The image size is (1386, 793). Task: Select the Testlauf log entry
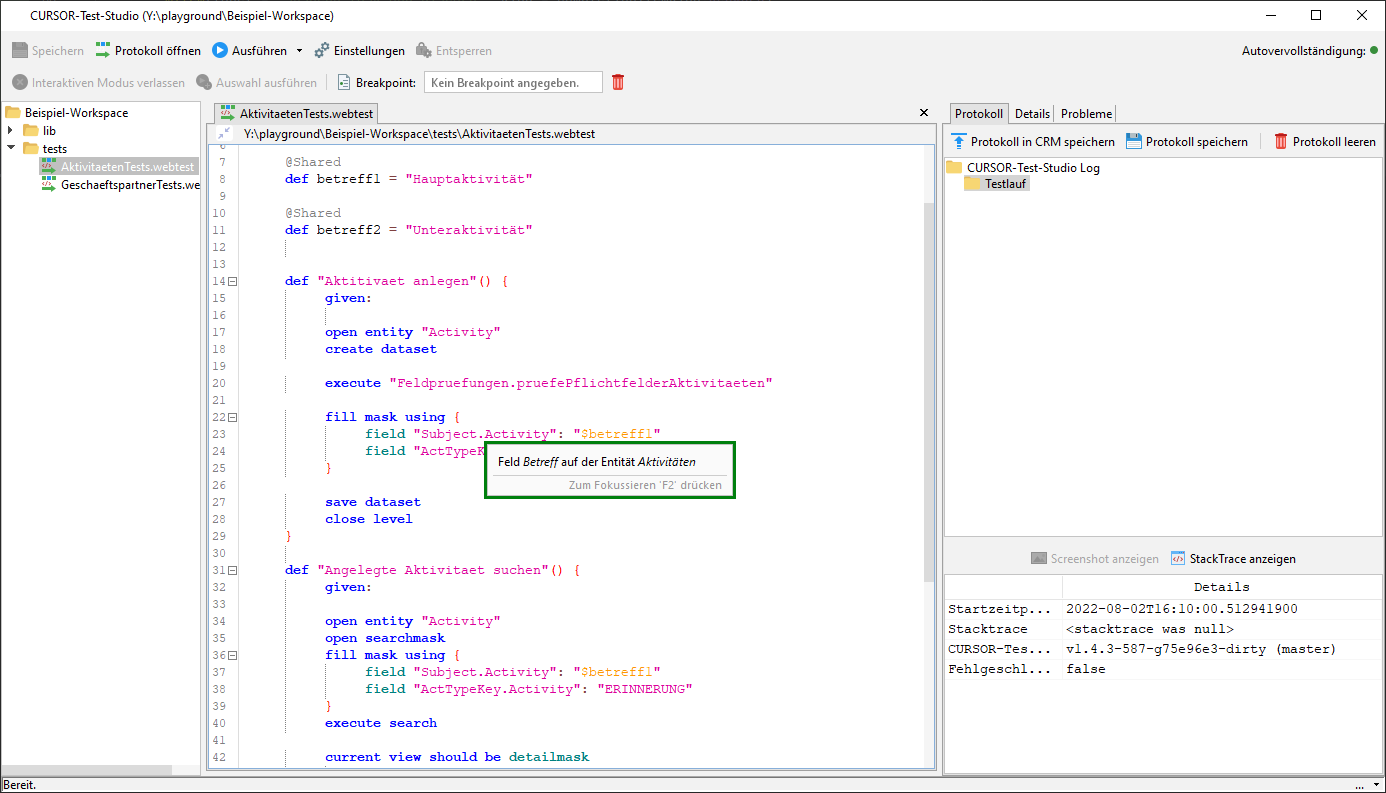(1005, 184)
